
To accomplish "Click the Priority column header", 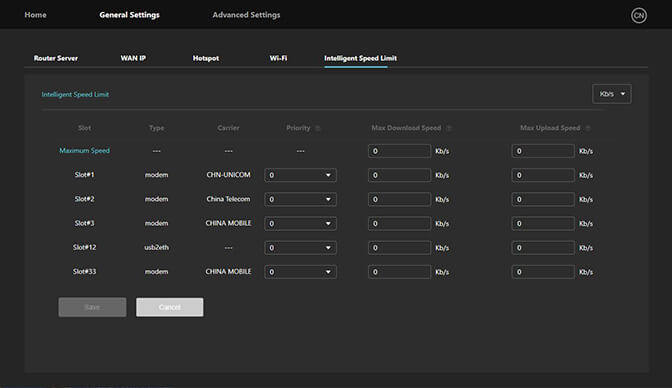I will click(298, 128).
